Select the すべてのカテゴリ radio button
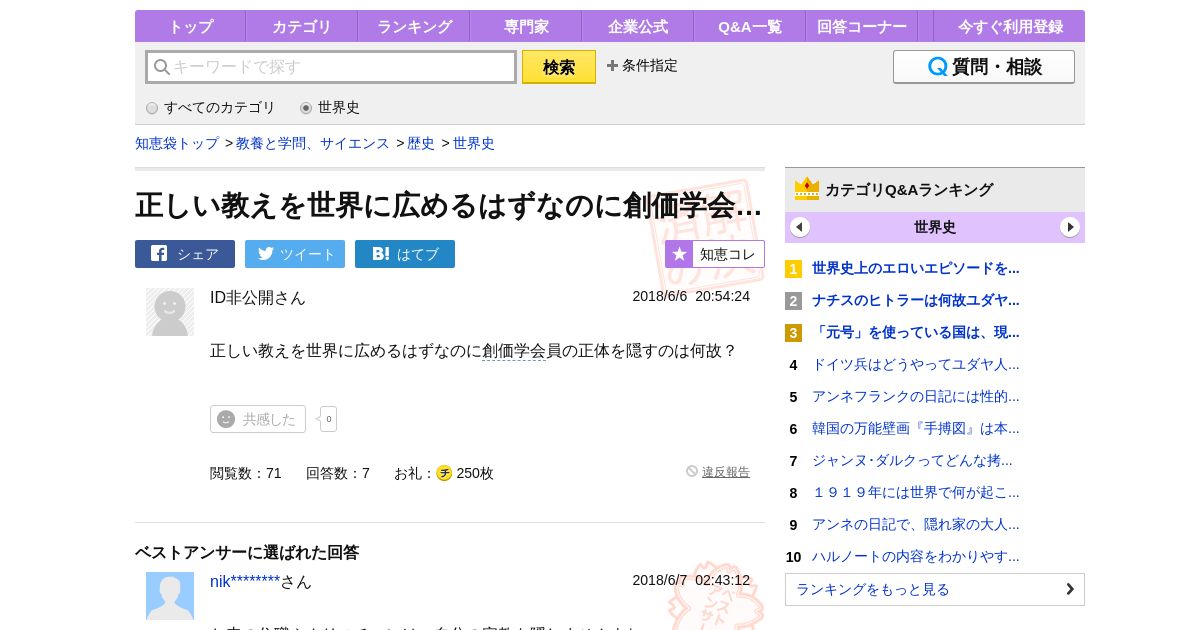 tap(152, 108)
